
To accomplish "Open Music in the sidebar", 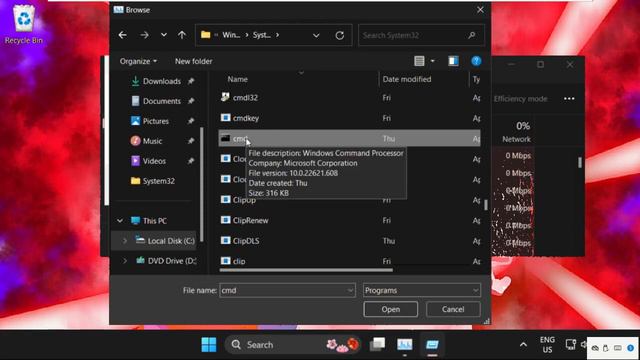I will (152, 141).
